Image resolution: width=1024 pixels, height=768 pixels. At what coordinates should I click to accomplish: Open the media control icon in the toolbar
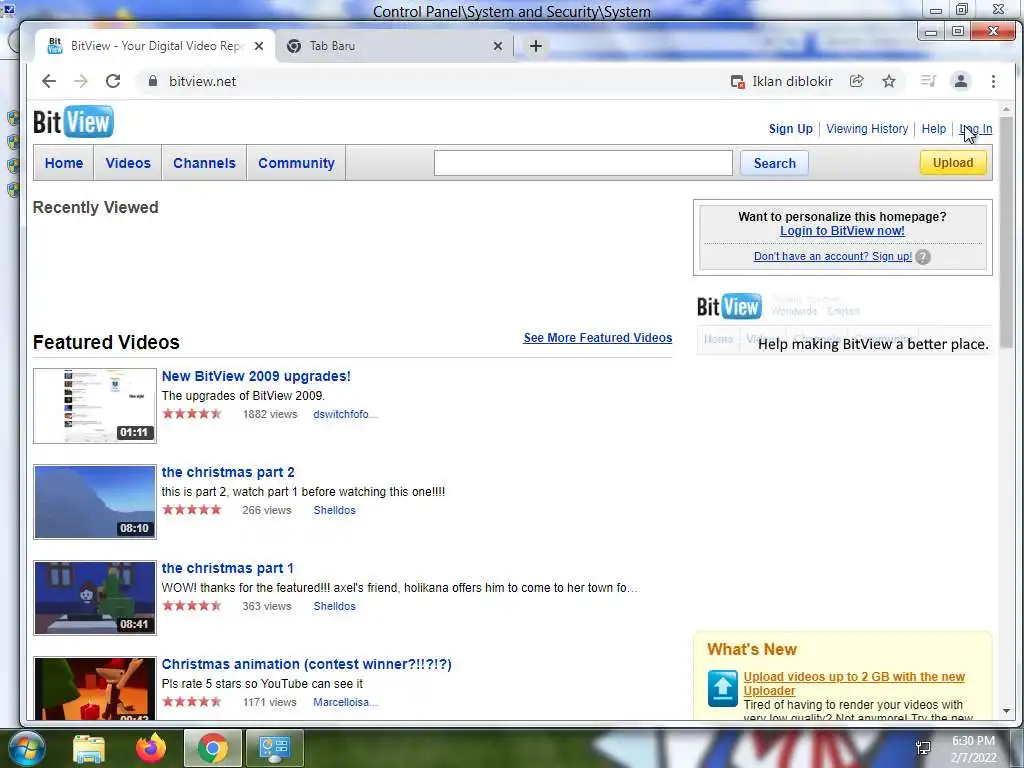pyautogui.click(x=928, y=81)
